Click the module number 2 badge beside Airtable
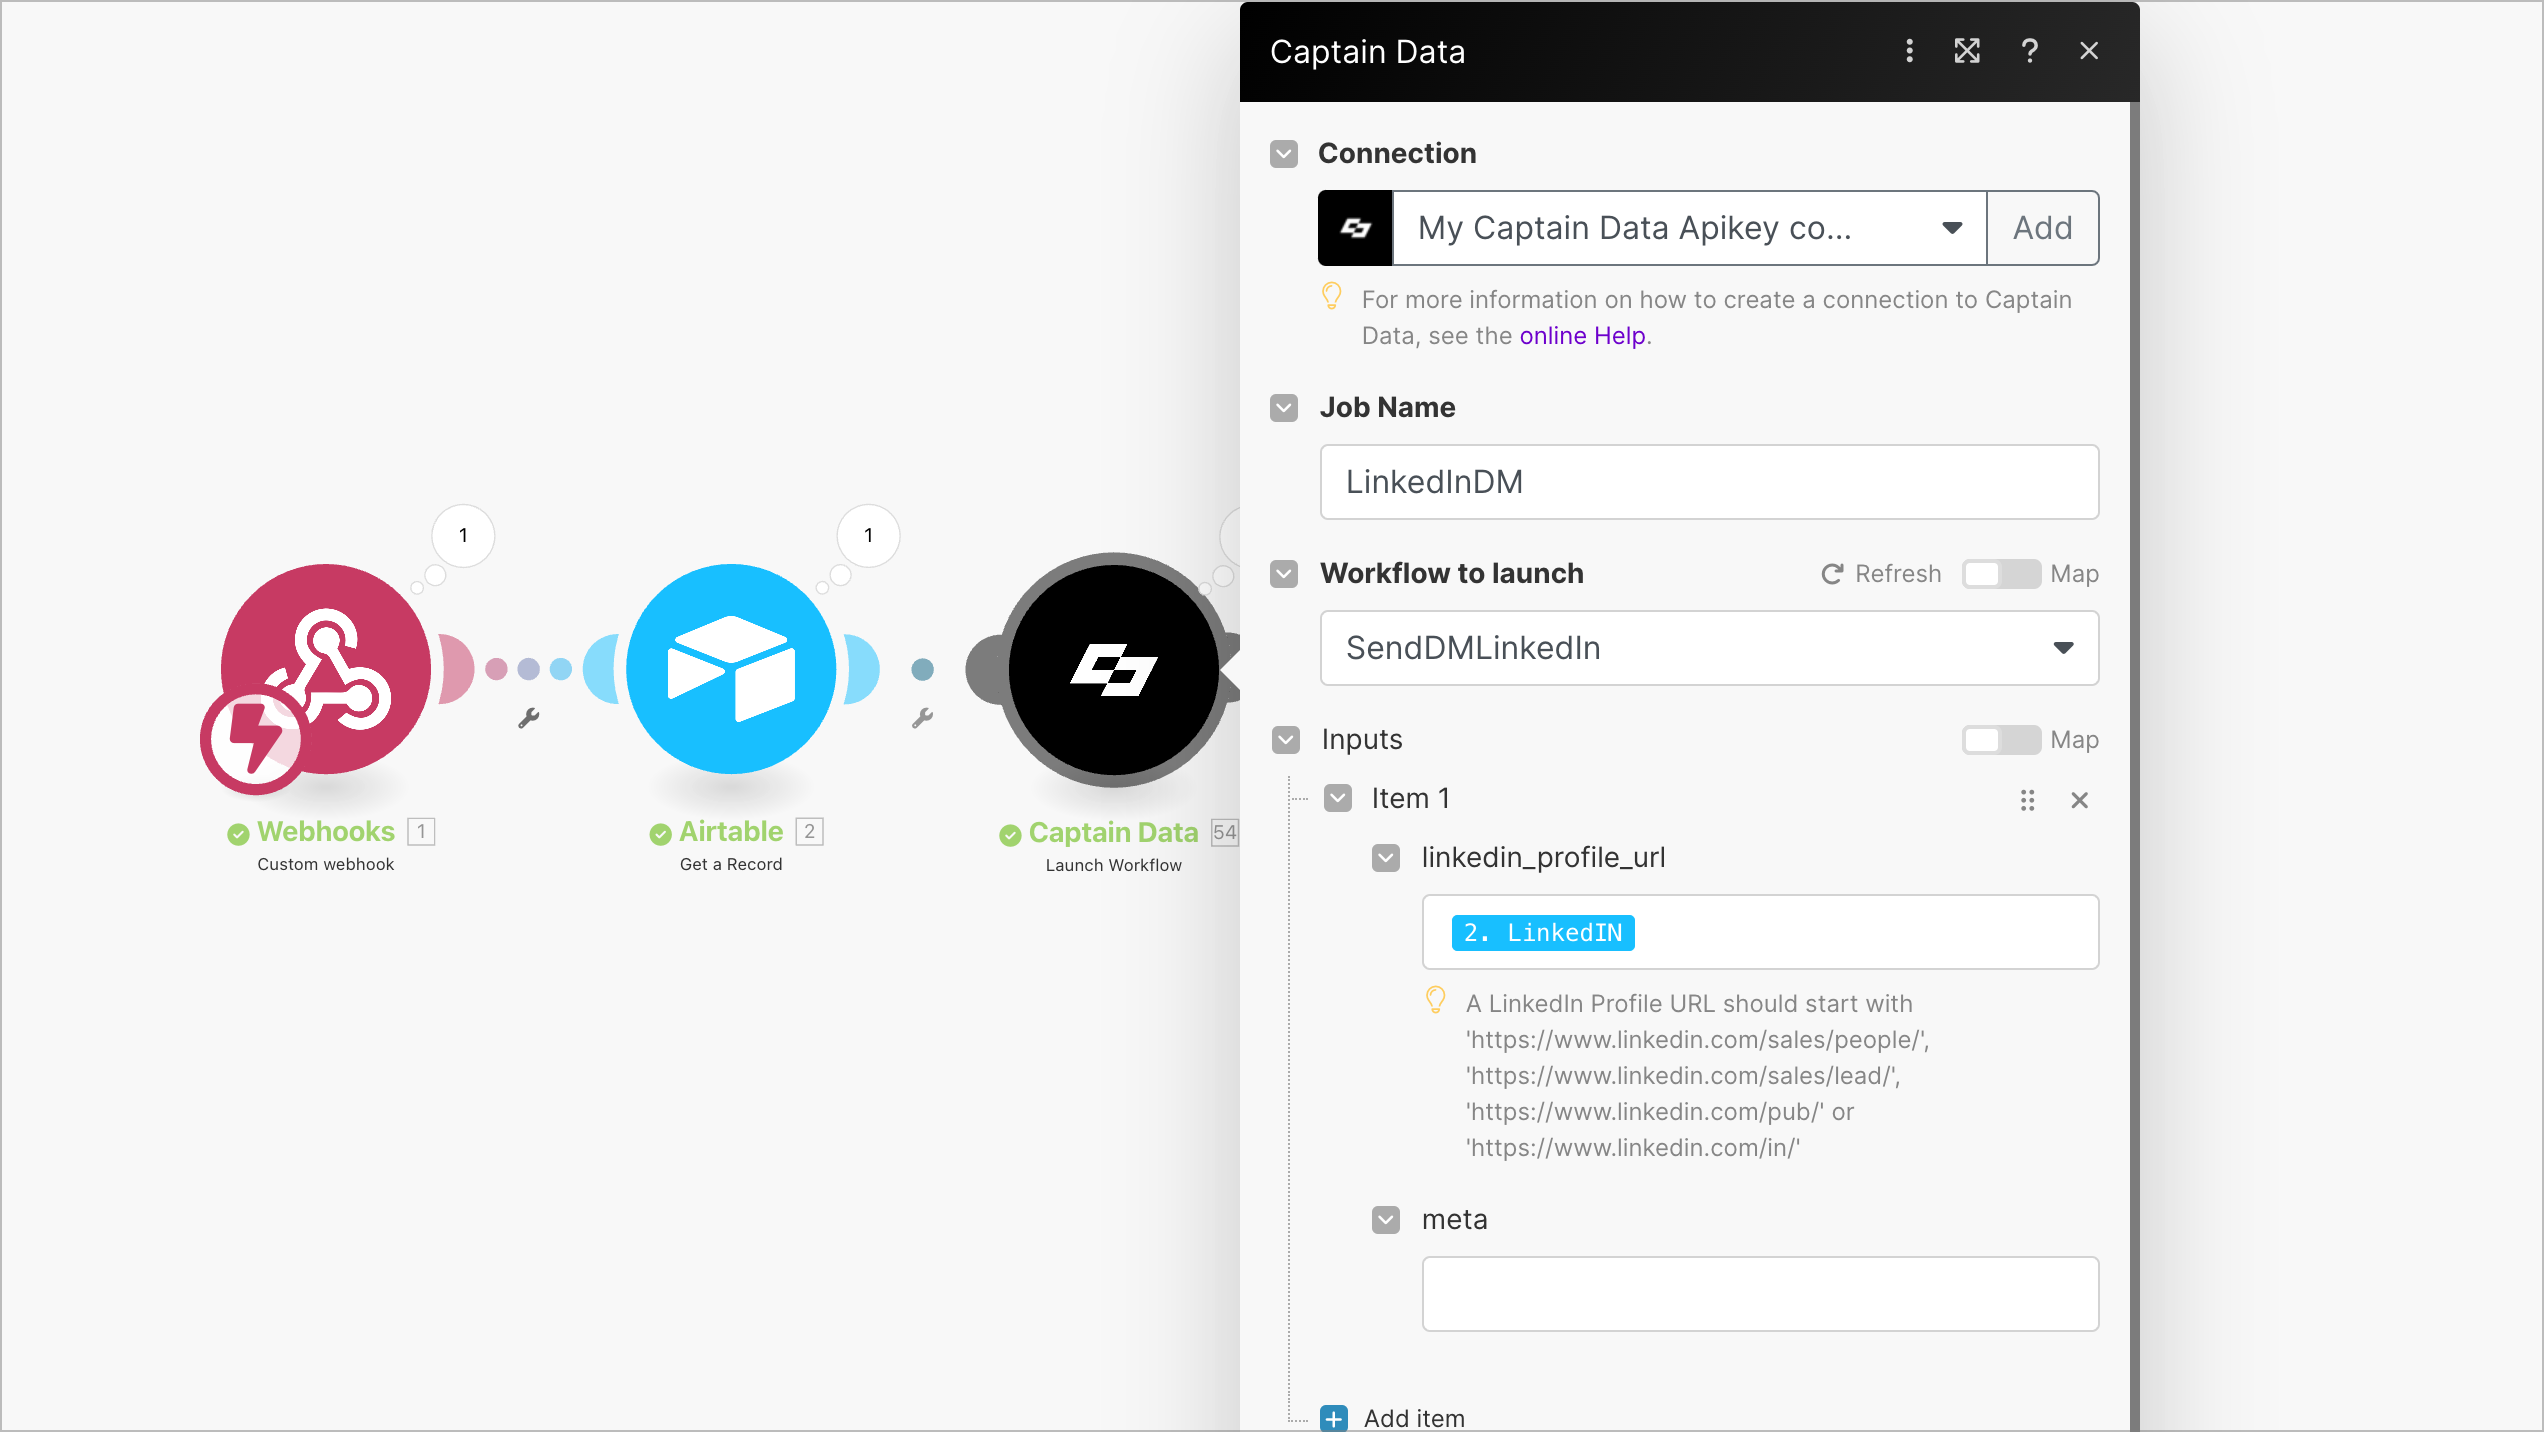The width and height of the screenshot is (2544, 1432). coord(809,832)
